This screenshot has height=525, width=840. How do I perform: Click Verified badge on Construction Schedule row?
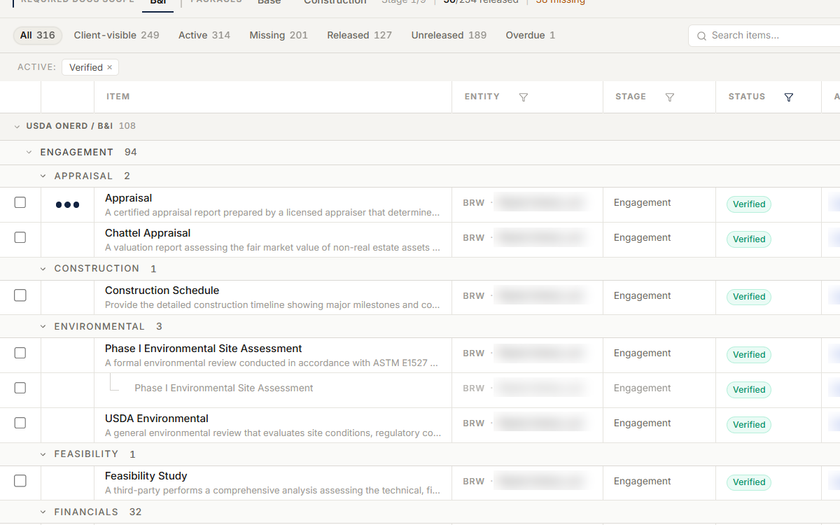(x=749, y=297)
